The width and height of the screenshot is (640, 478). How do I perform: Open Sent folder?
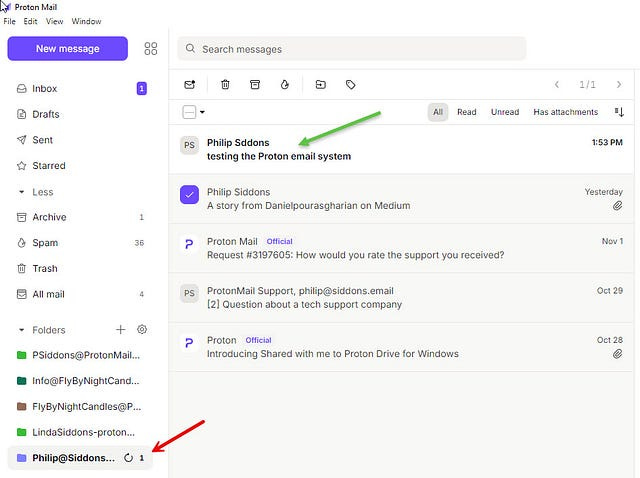click(80, 140)
